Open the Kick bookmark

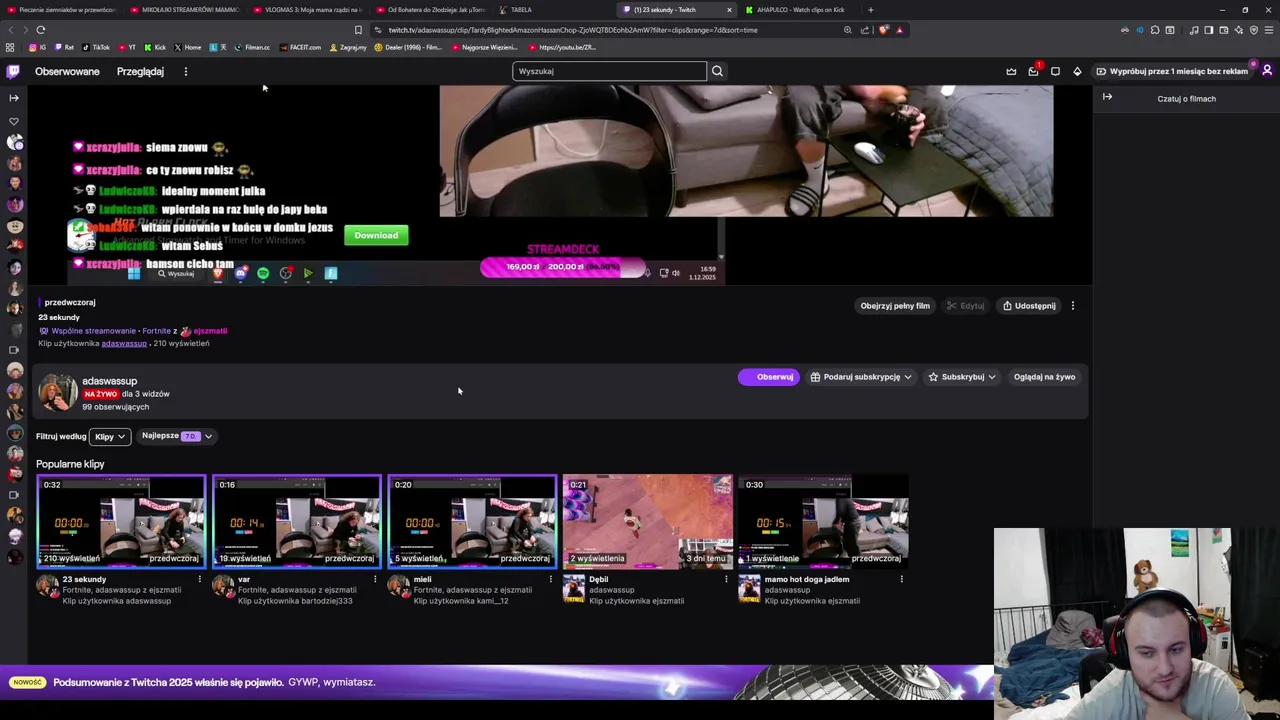point(155,47)
